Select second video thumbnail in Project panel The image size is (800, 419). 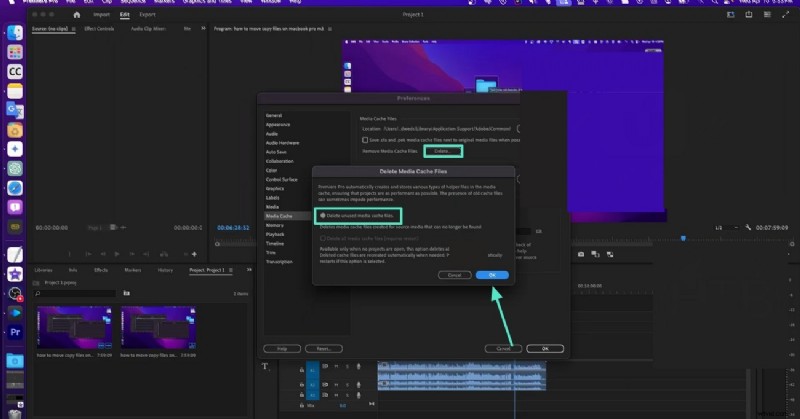[x=158, y=328]
